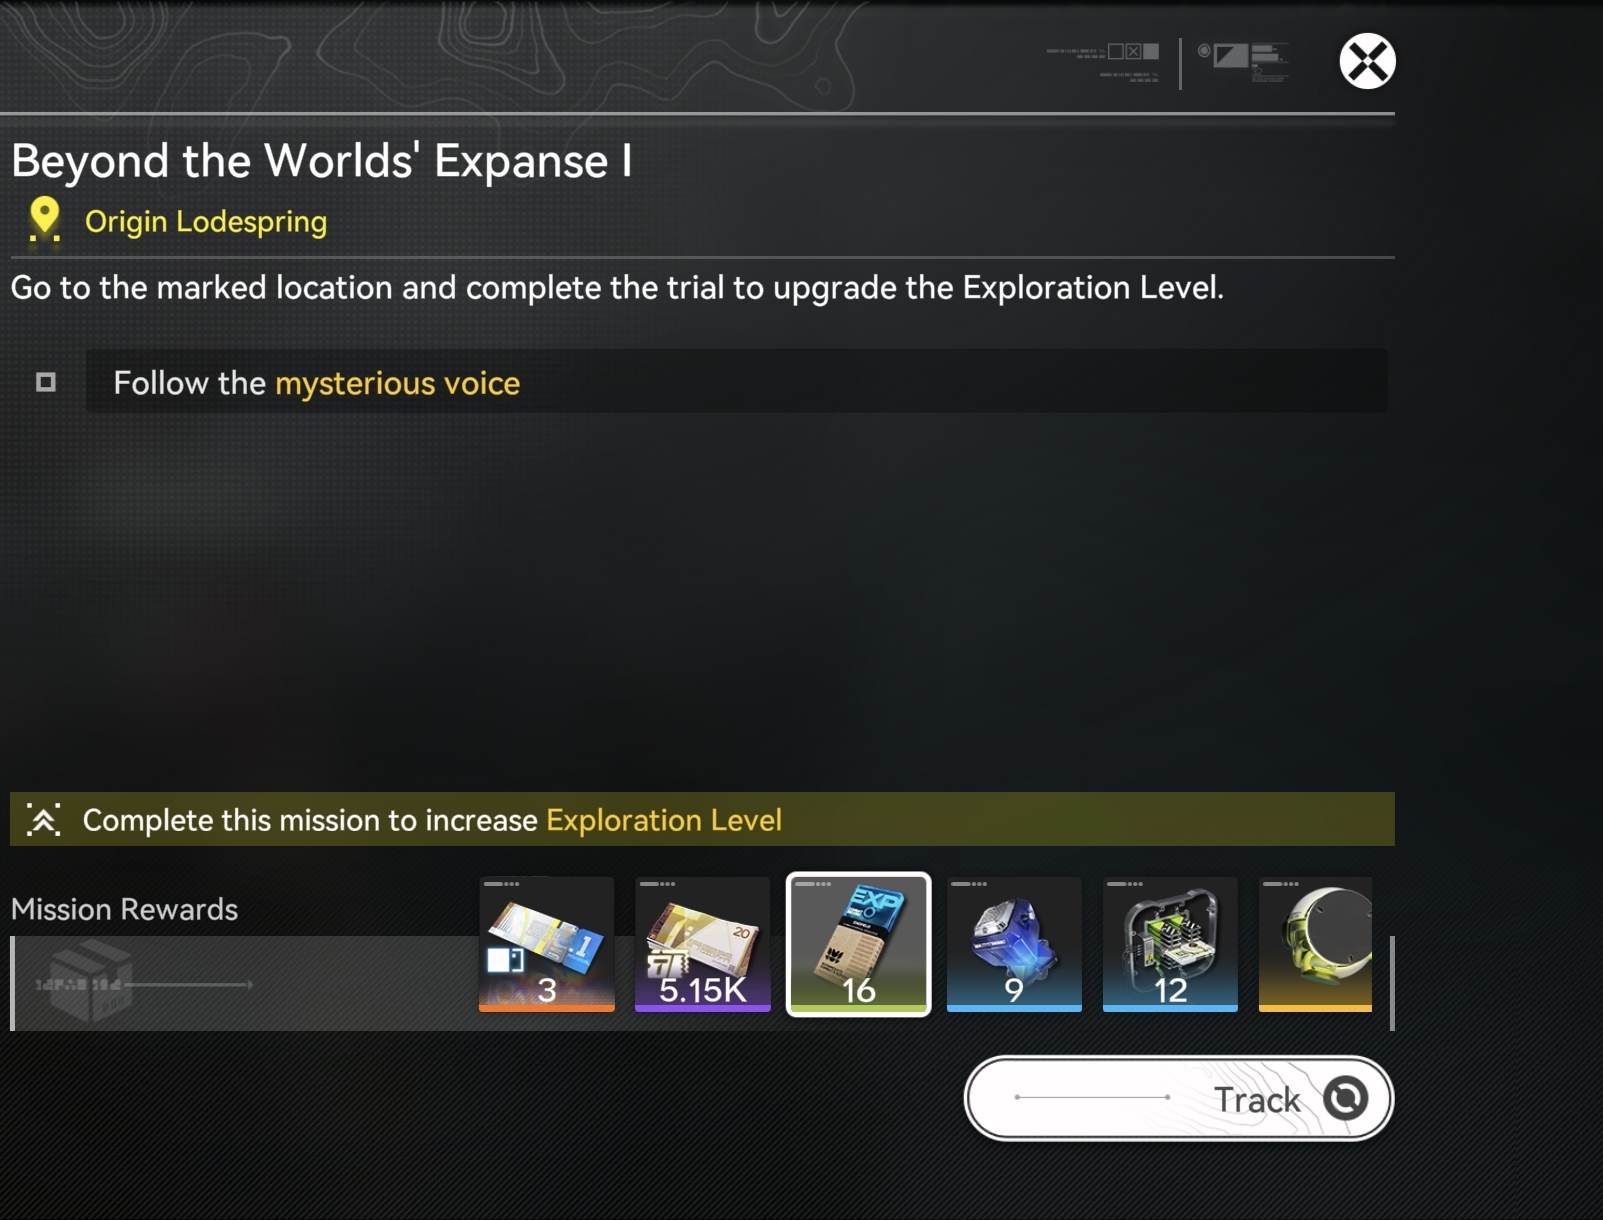Select the Follow the mysterious voice objective row
Screen dimensions: 1603x1220
click(736, 381)
